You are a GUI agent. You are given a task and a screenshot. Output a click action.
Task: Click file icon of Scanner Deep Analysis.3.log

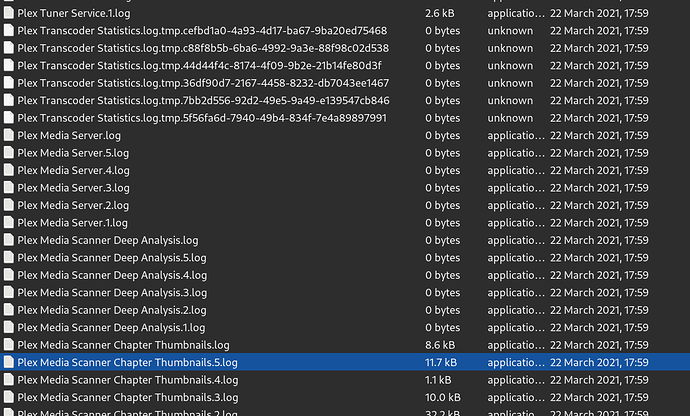point(8,292)
